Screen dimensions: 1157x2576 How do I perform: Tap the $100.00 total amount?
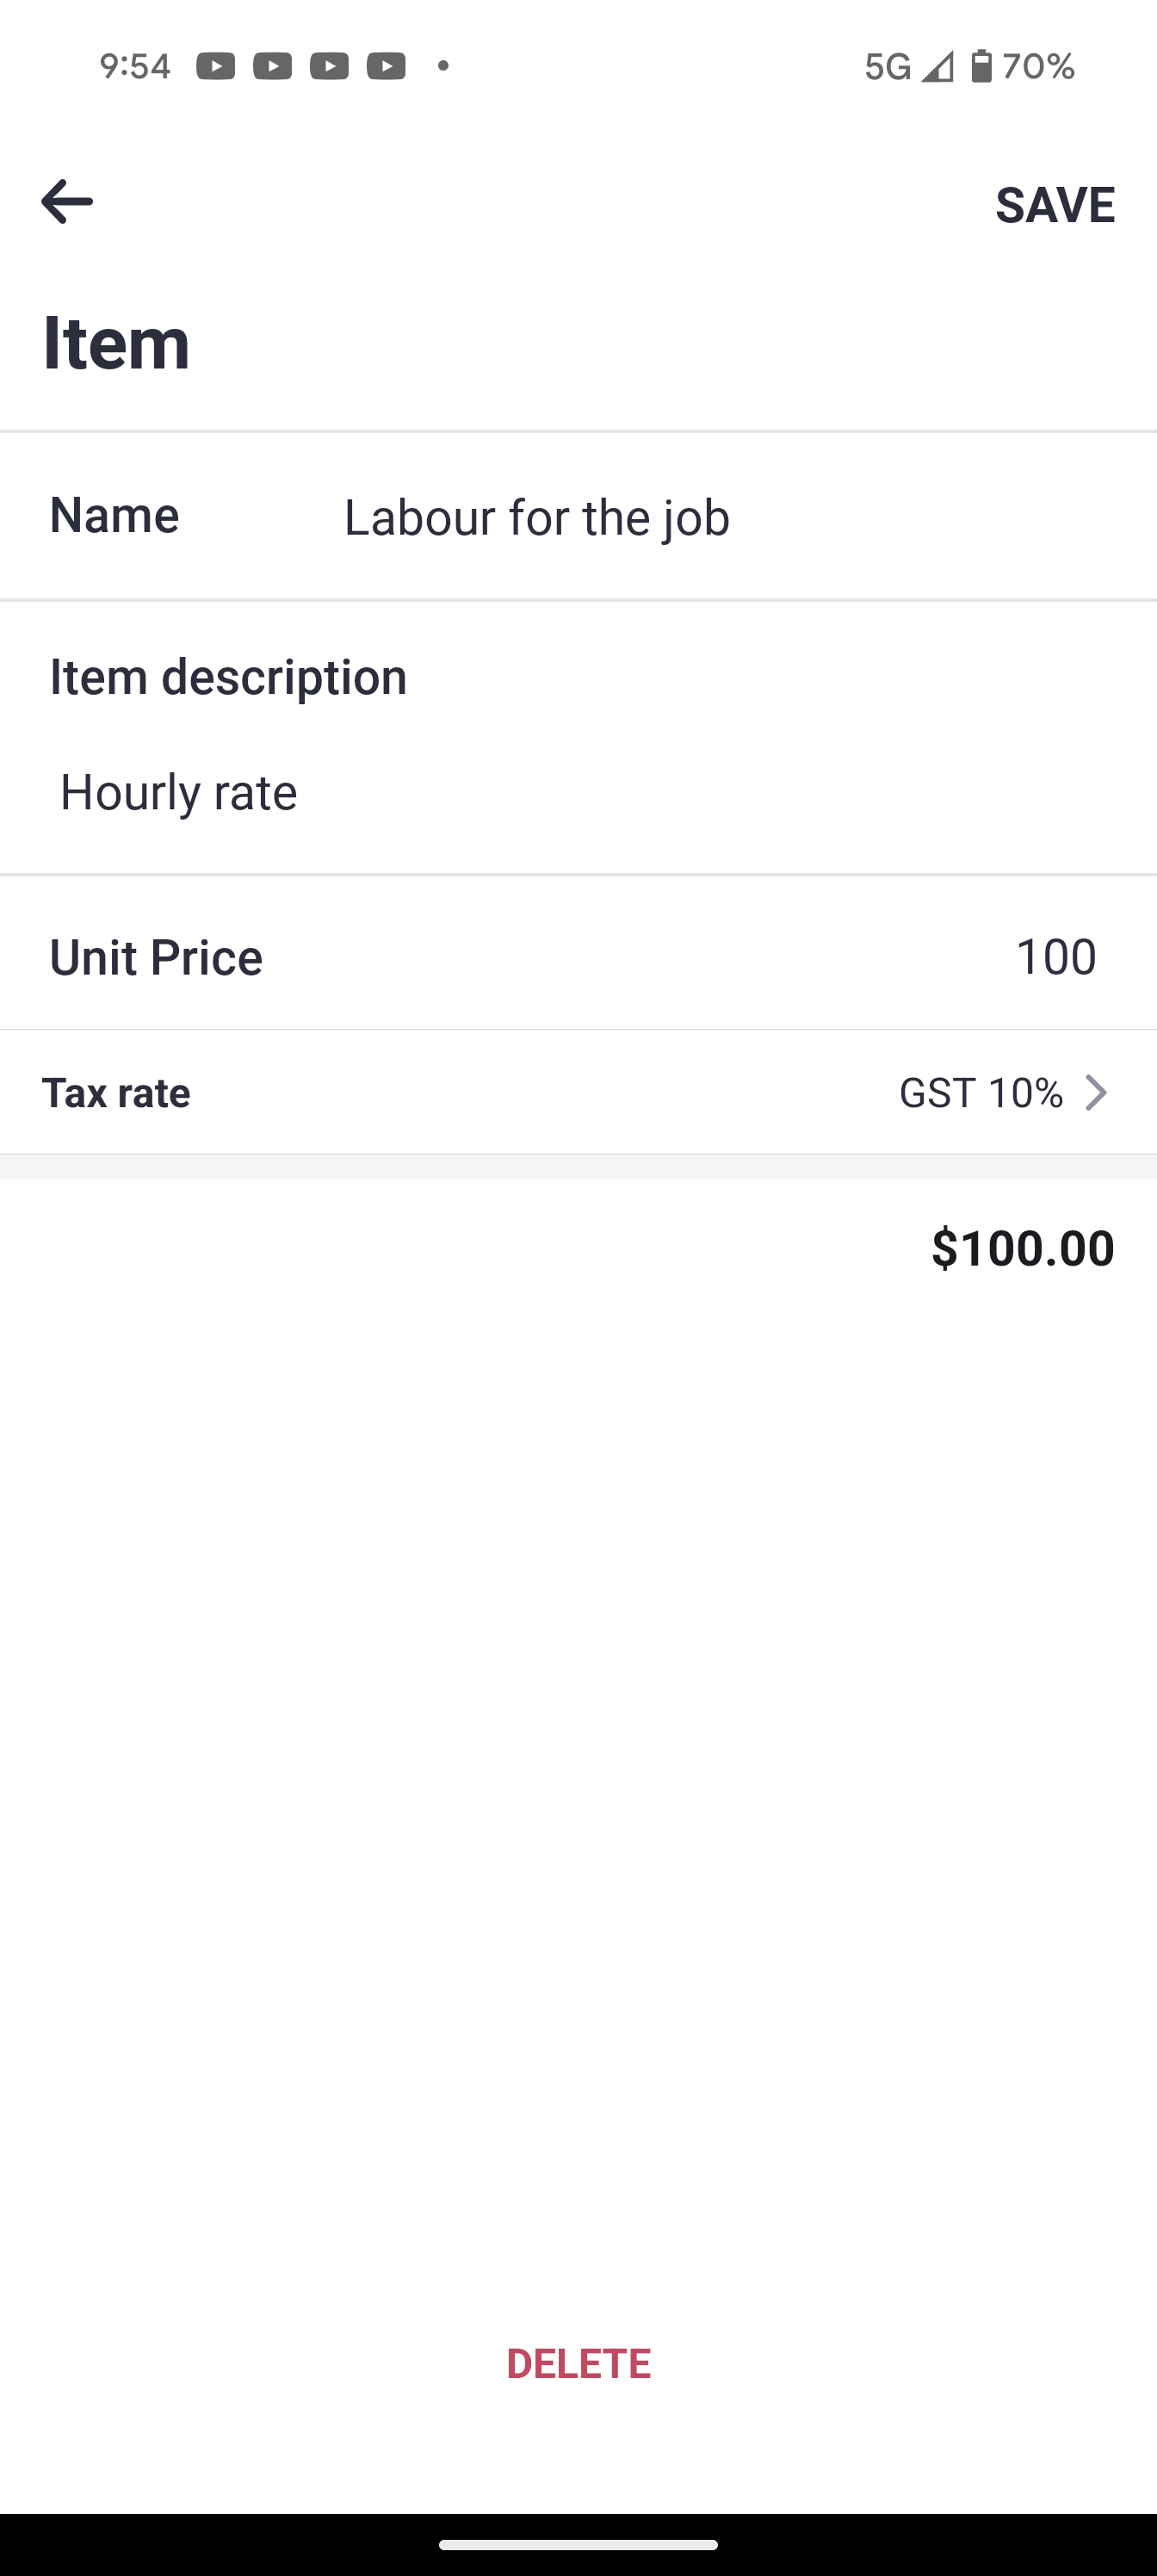(1022, 1248)
